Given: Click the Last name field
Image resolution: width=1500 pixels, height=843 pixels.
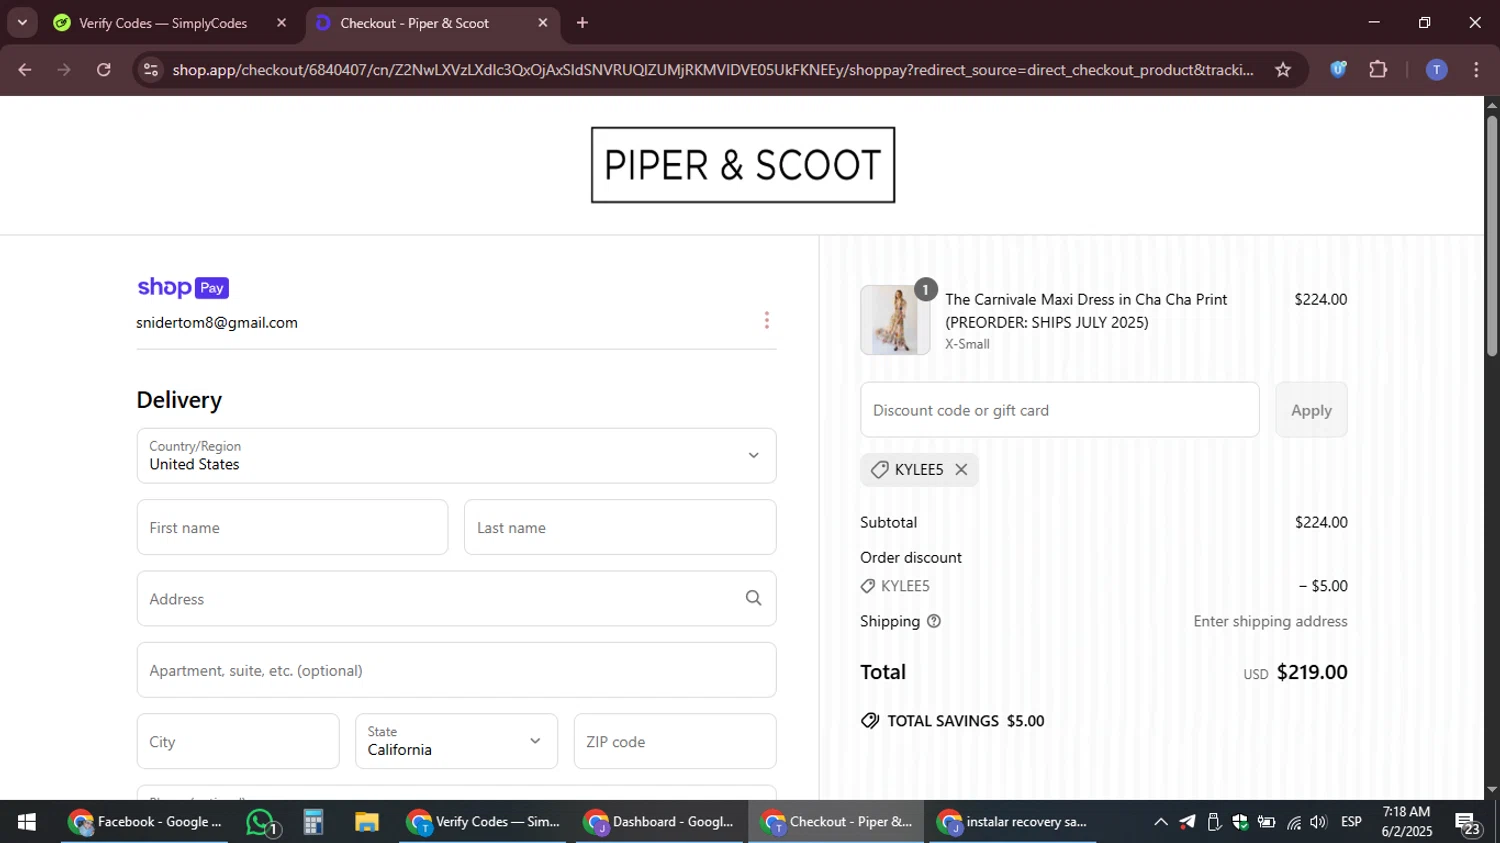Looking at the screenshot, I should tap(620, 527).
